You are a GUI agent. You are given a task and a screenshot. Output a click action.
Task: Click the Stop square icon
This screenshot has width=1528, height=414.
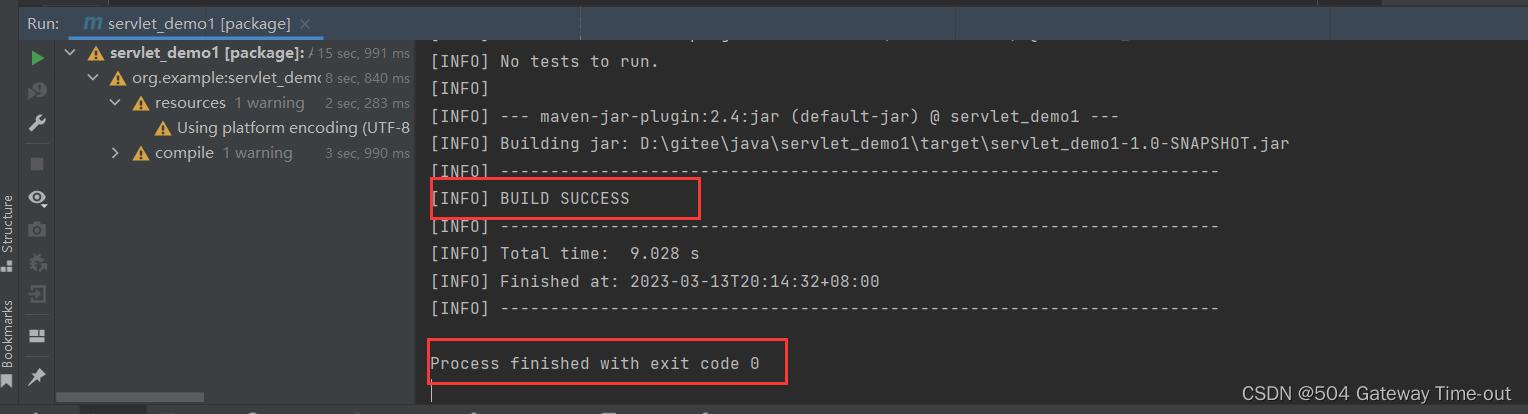[x=37, y=163]
